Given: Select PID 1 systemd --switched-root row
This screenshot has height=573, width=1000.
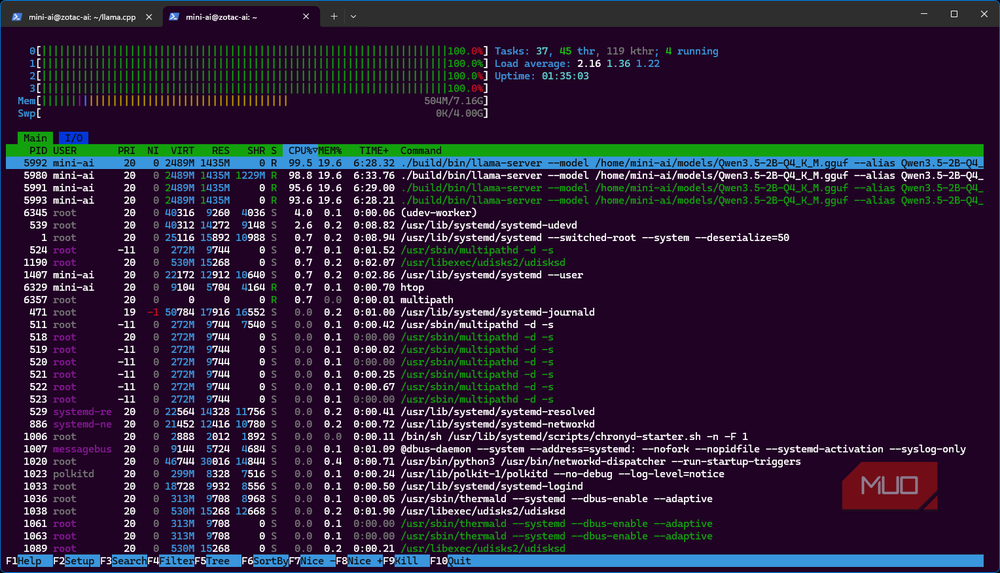Looking at the screenshot, I should pyautogui.click(x=494, y=237).
